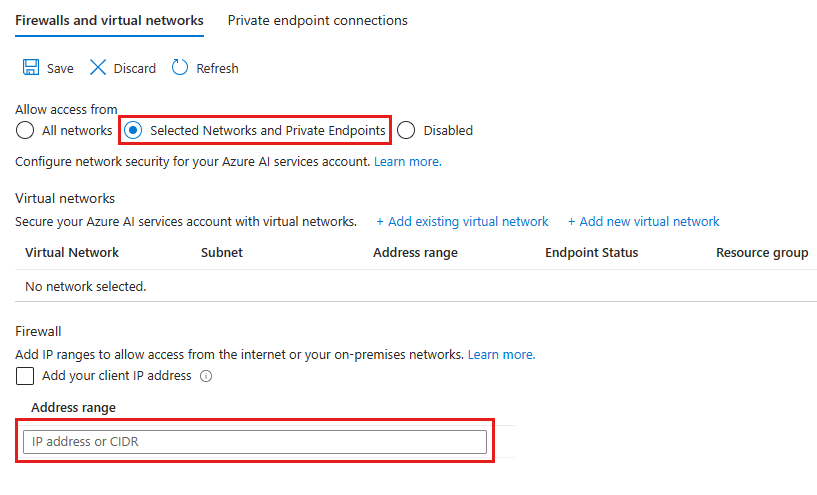
Task: Click Add new virtual network link
Action: pyautogui.click(x=643, y=221)
